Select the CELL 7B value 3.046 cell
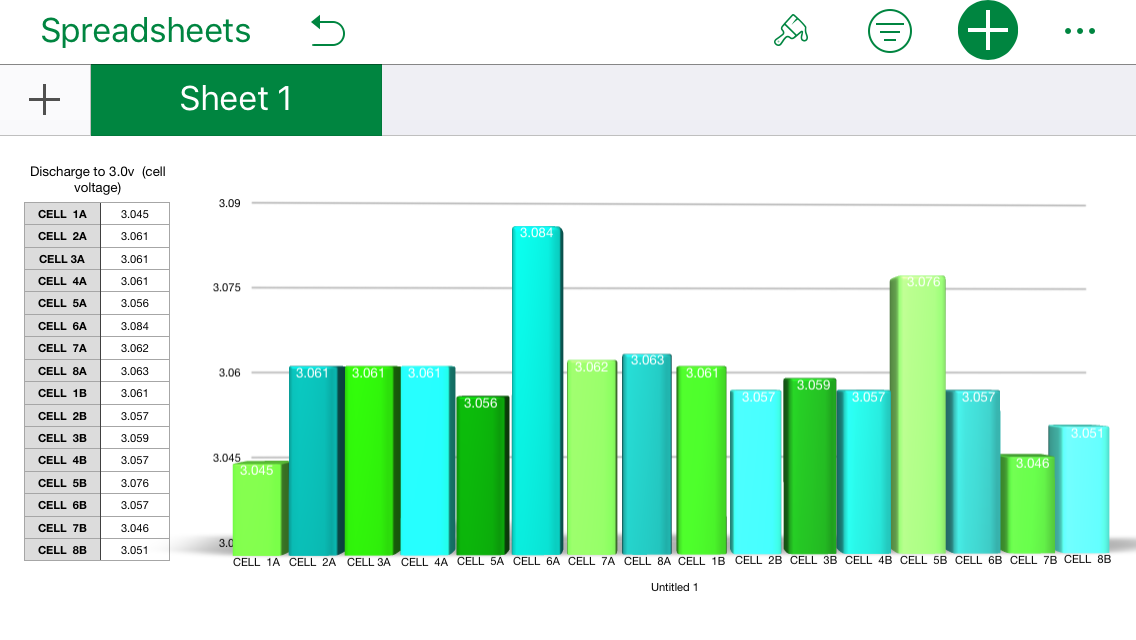 coord(134,528)
